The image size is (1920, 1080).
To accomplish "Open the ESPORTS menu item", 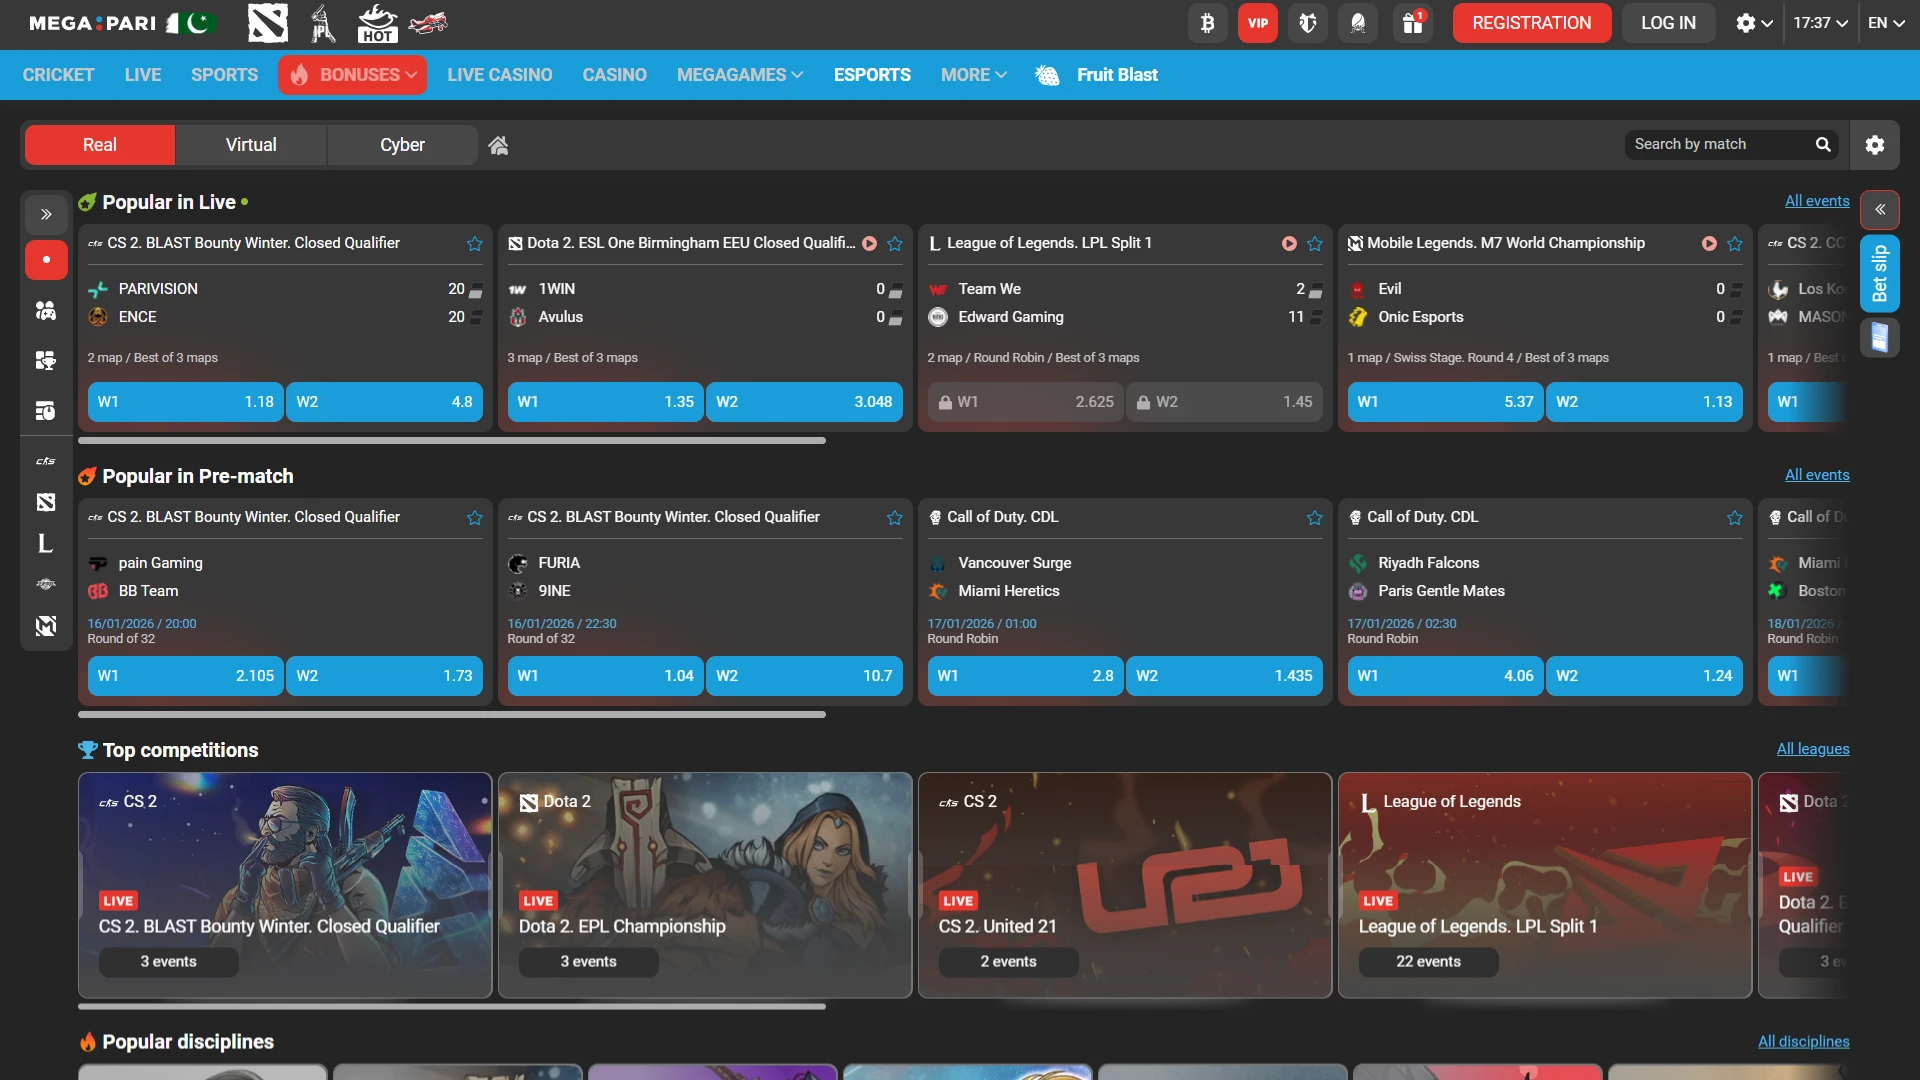I will point(871,74).
